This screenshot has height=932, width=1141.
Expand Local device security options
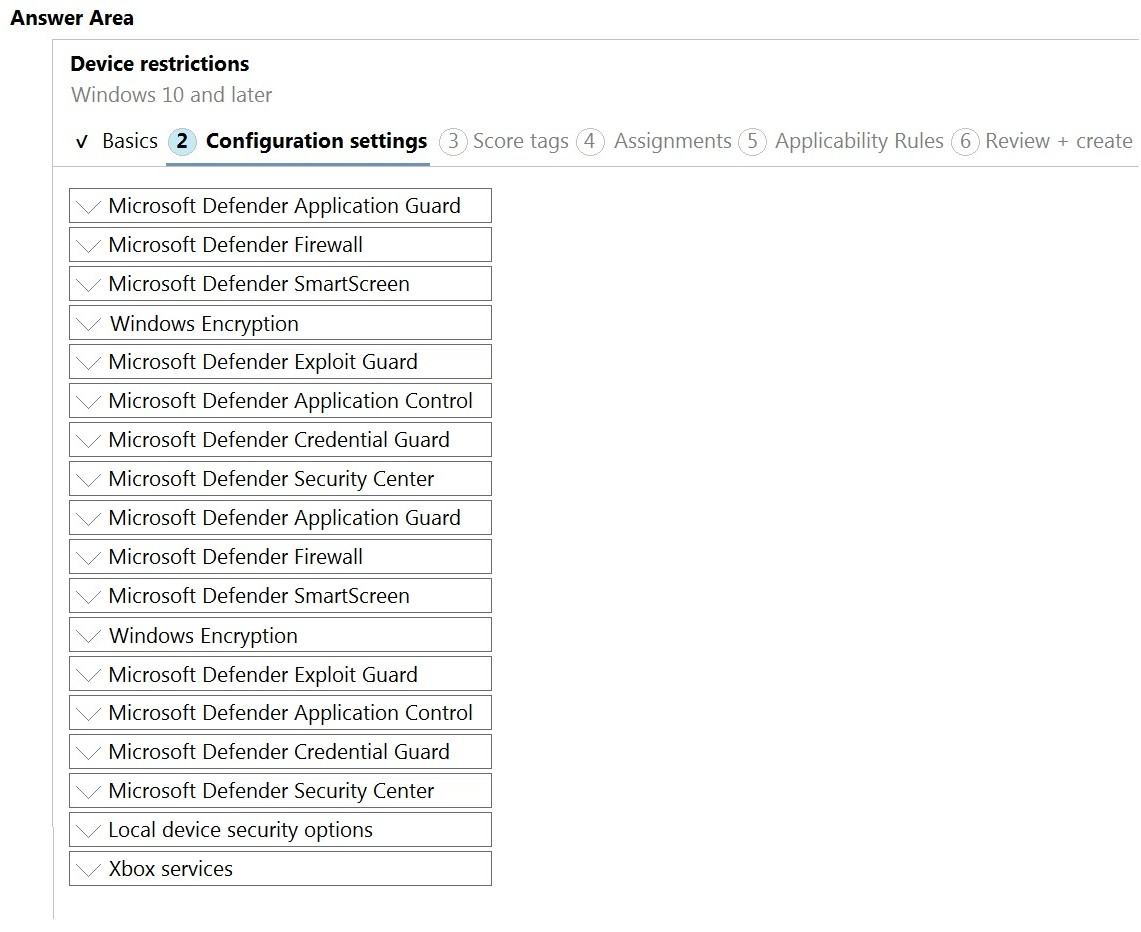(x=280, y=830)
